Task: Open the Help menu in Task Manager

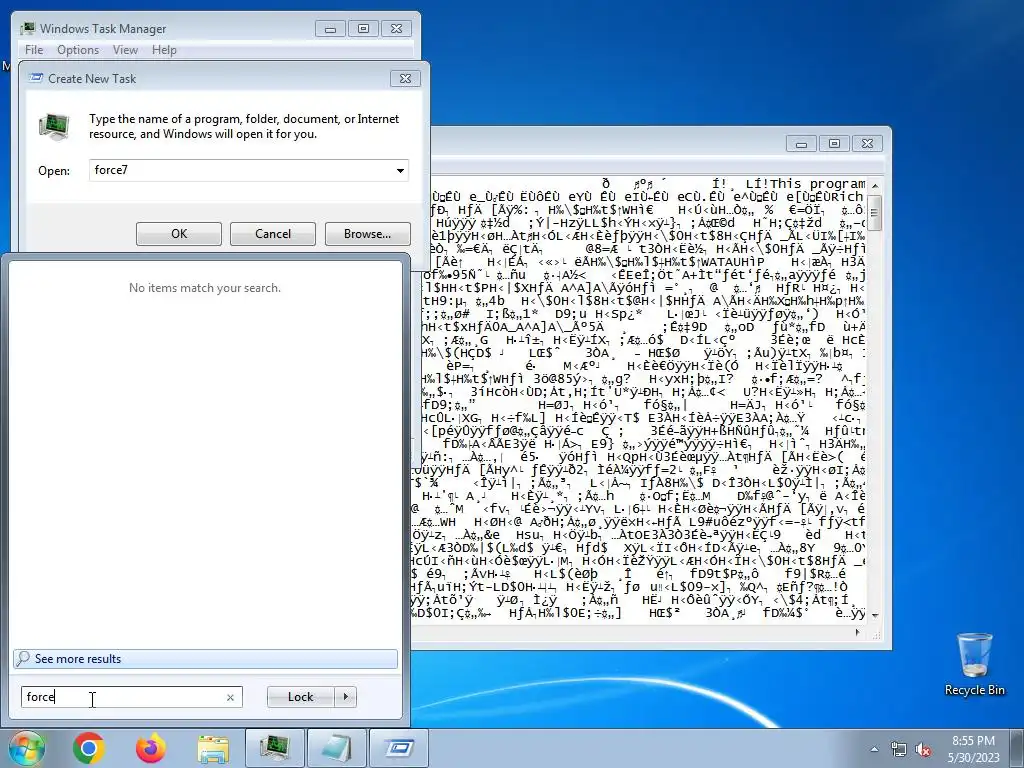Action: click(164, 50)
